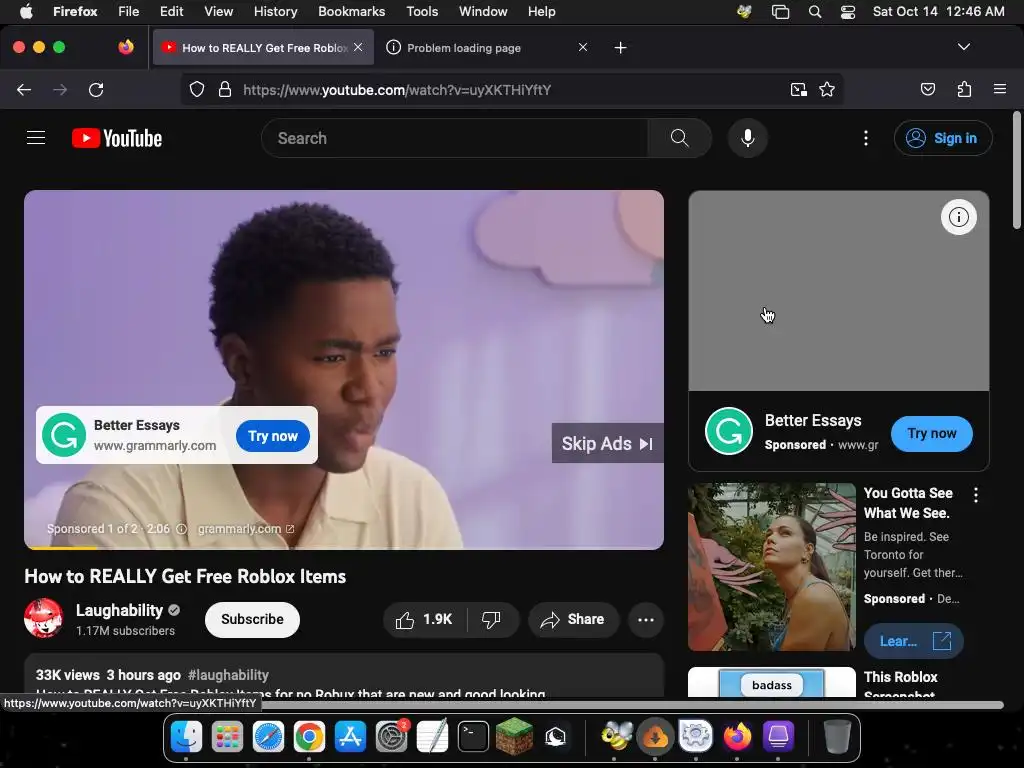Open Save to Pocket icon

[x=928, y=90]
